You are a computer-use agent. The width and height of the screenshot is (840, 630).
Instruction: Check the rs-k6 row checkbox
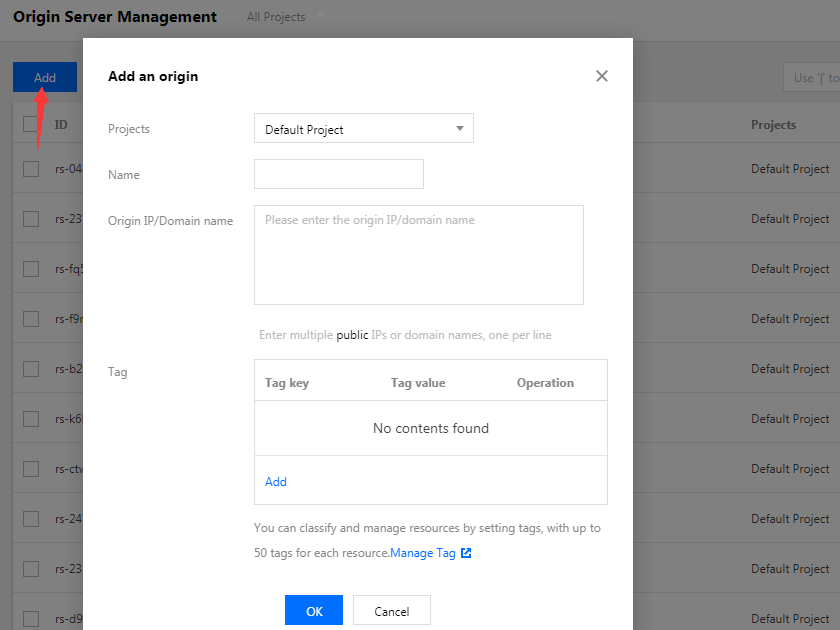[x=31, y=419]
